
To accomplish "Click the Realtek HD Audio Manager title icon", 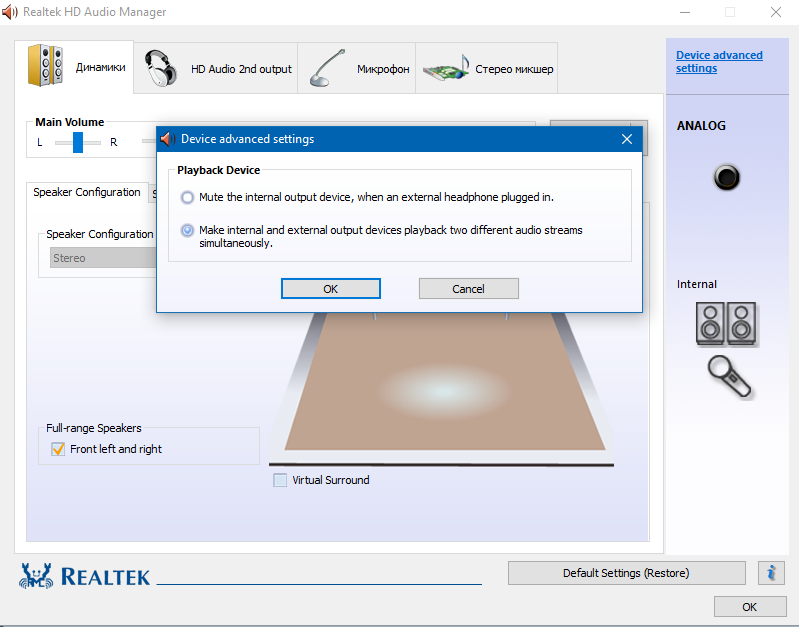I will point(10,12).
